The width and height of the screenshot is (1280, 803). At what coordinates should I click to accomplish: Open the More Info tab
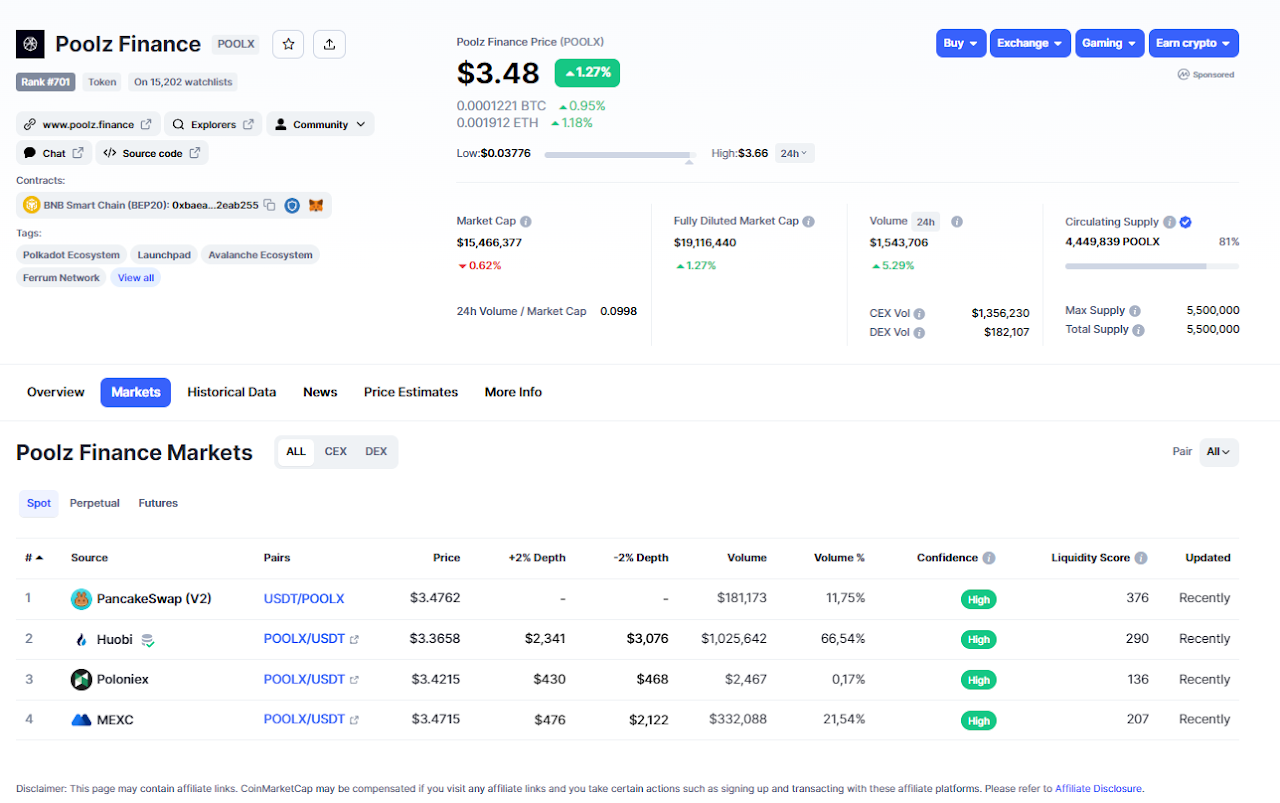[x=513, y=392]
